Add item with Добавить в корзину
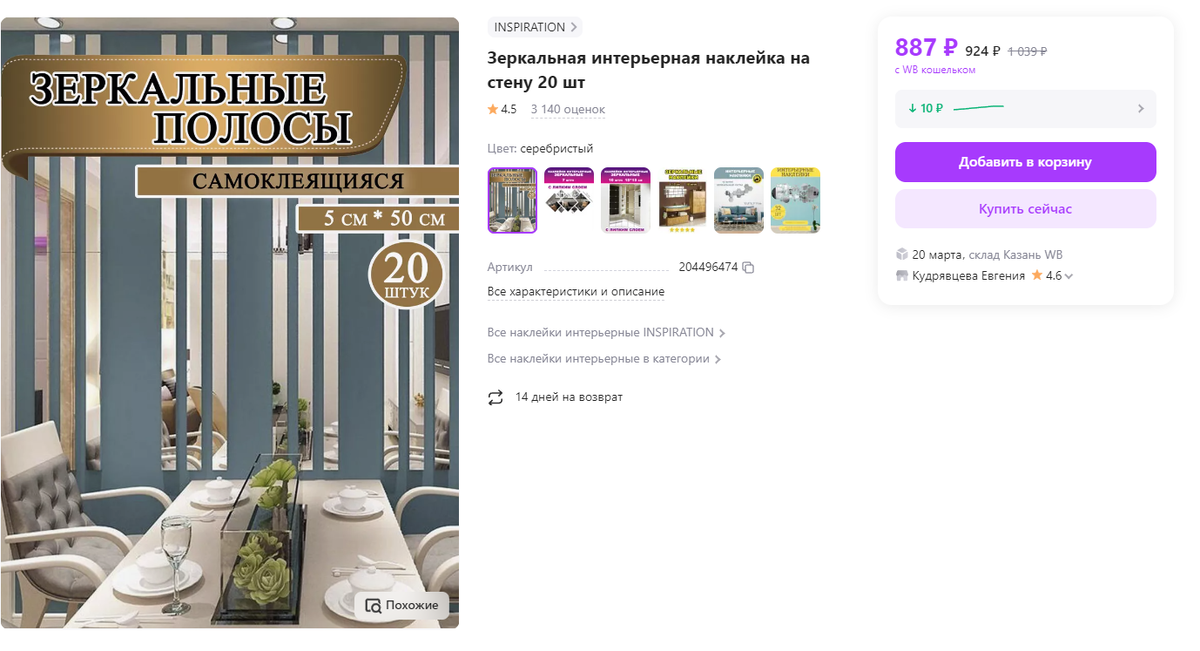Screen dimensions: 1200x651 (1025, 162)
